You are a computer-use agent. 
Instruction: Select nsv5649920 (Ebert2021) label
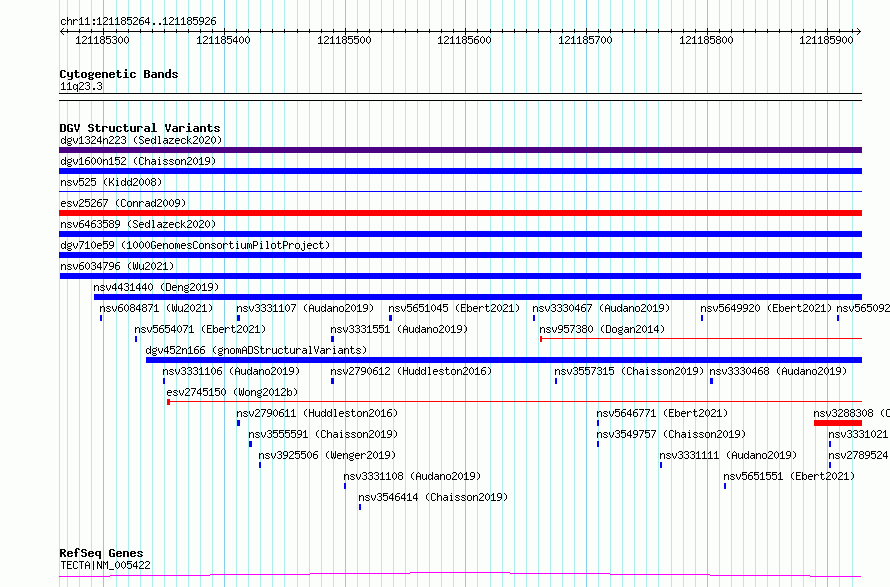pos(766,308)
